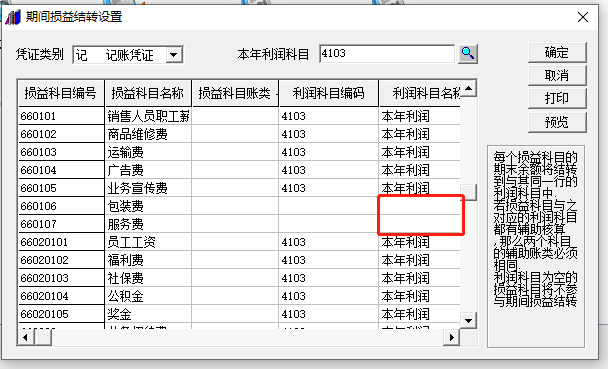Click the 损益科目账类 cell for 广告费
This screenshot has width=608, height=369.
235,170
